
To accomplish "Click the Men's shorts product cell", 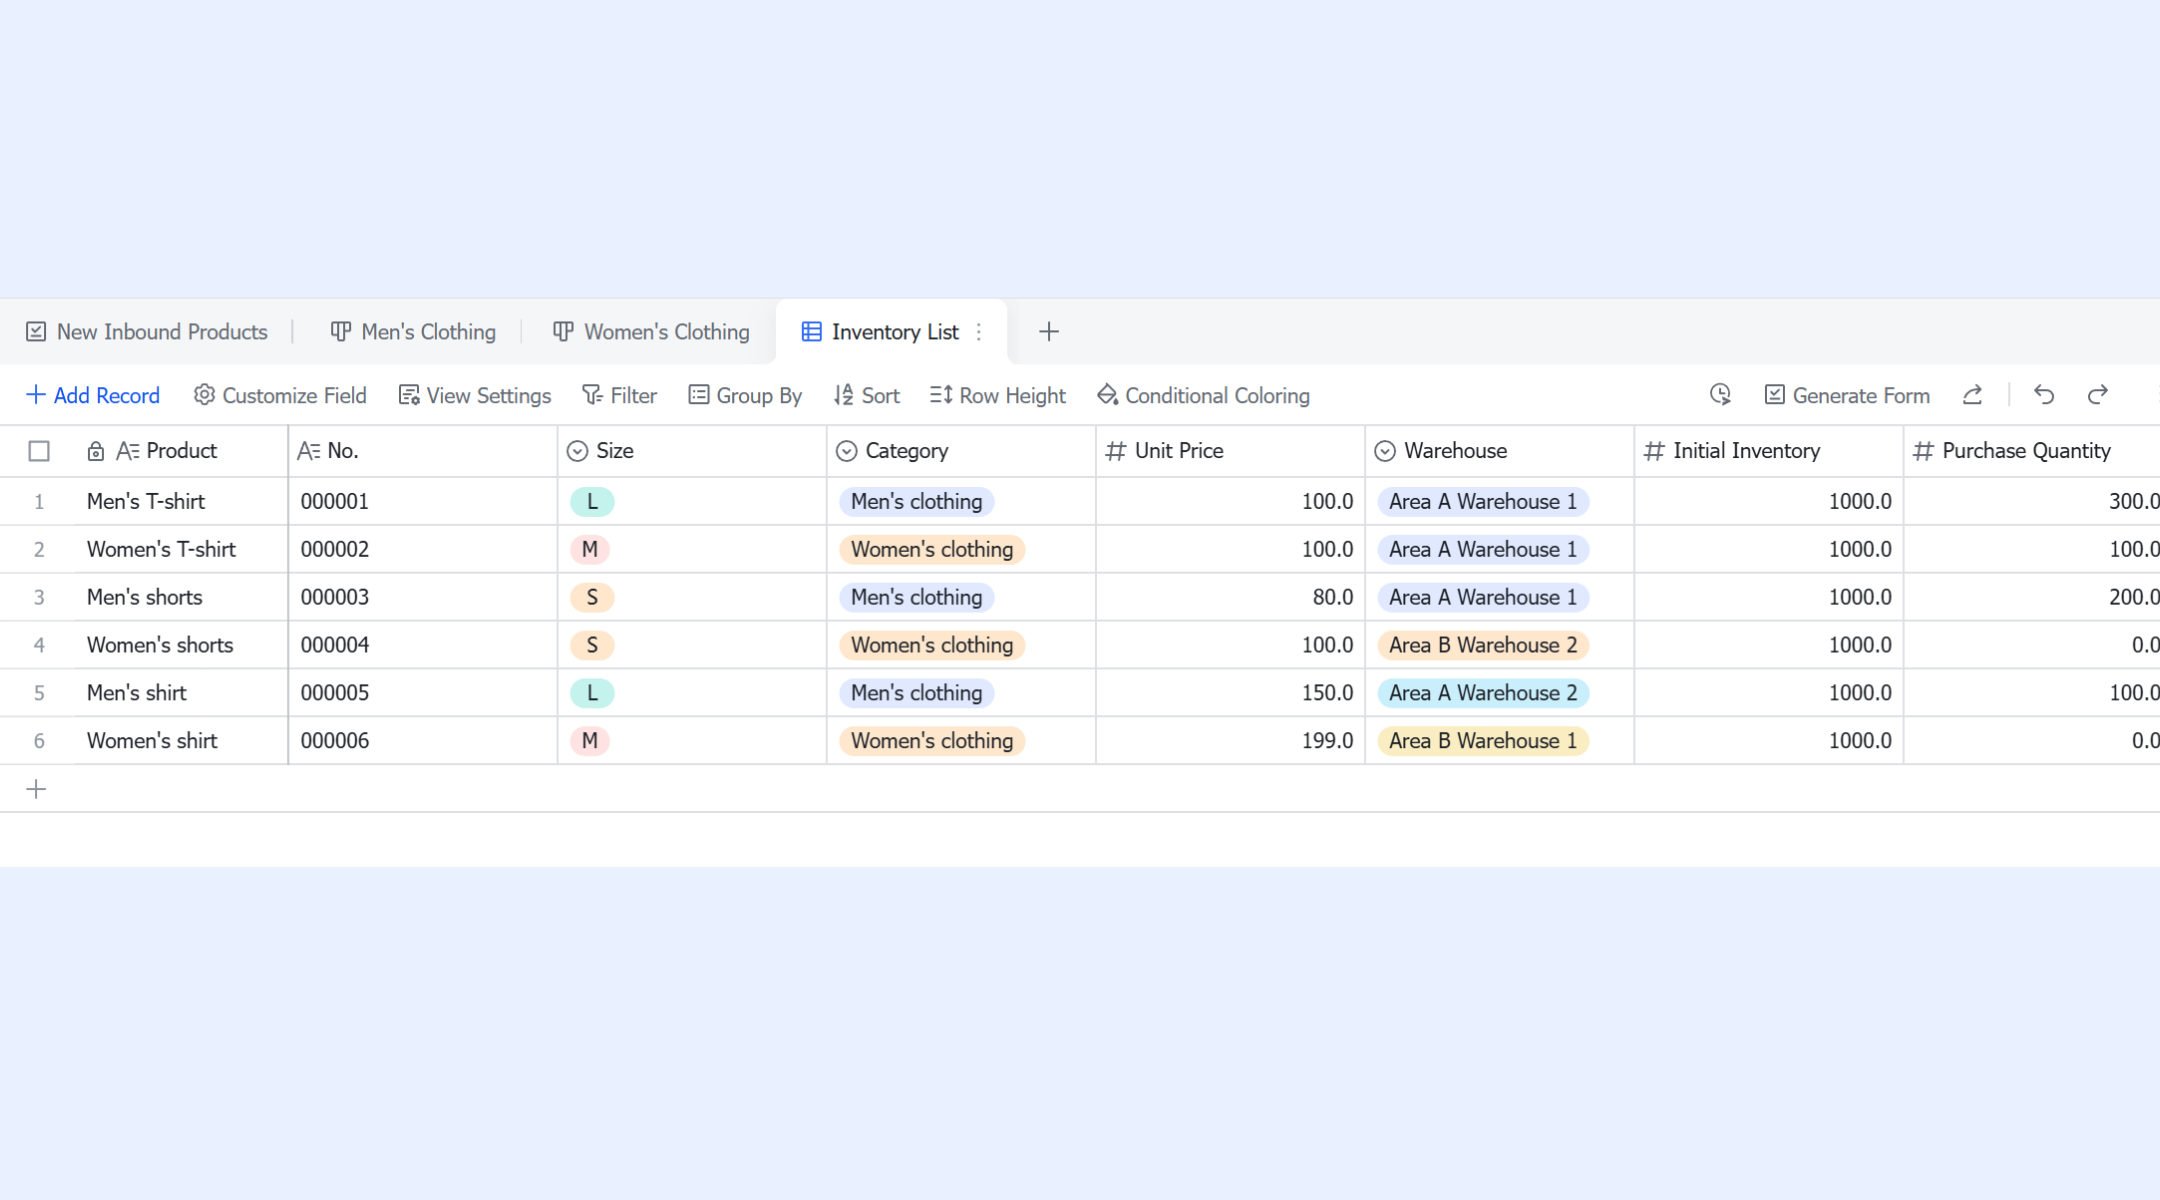I will coord(182,598).
